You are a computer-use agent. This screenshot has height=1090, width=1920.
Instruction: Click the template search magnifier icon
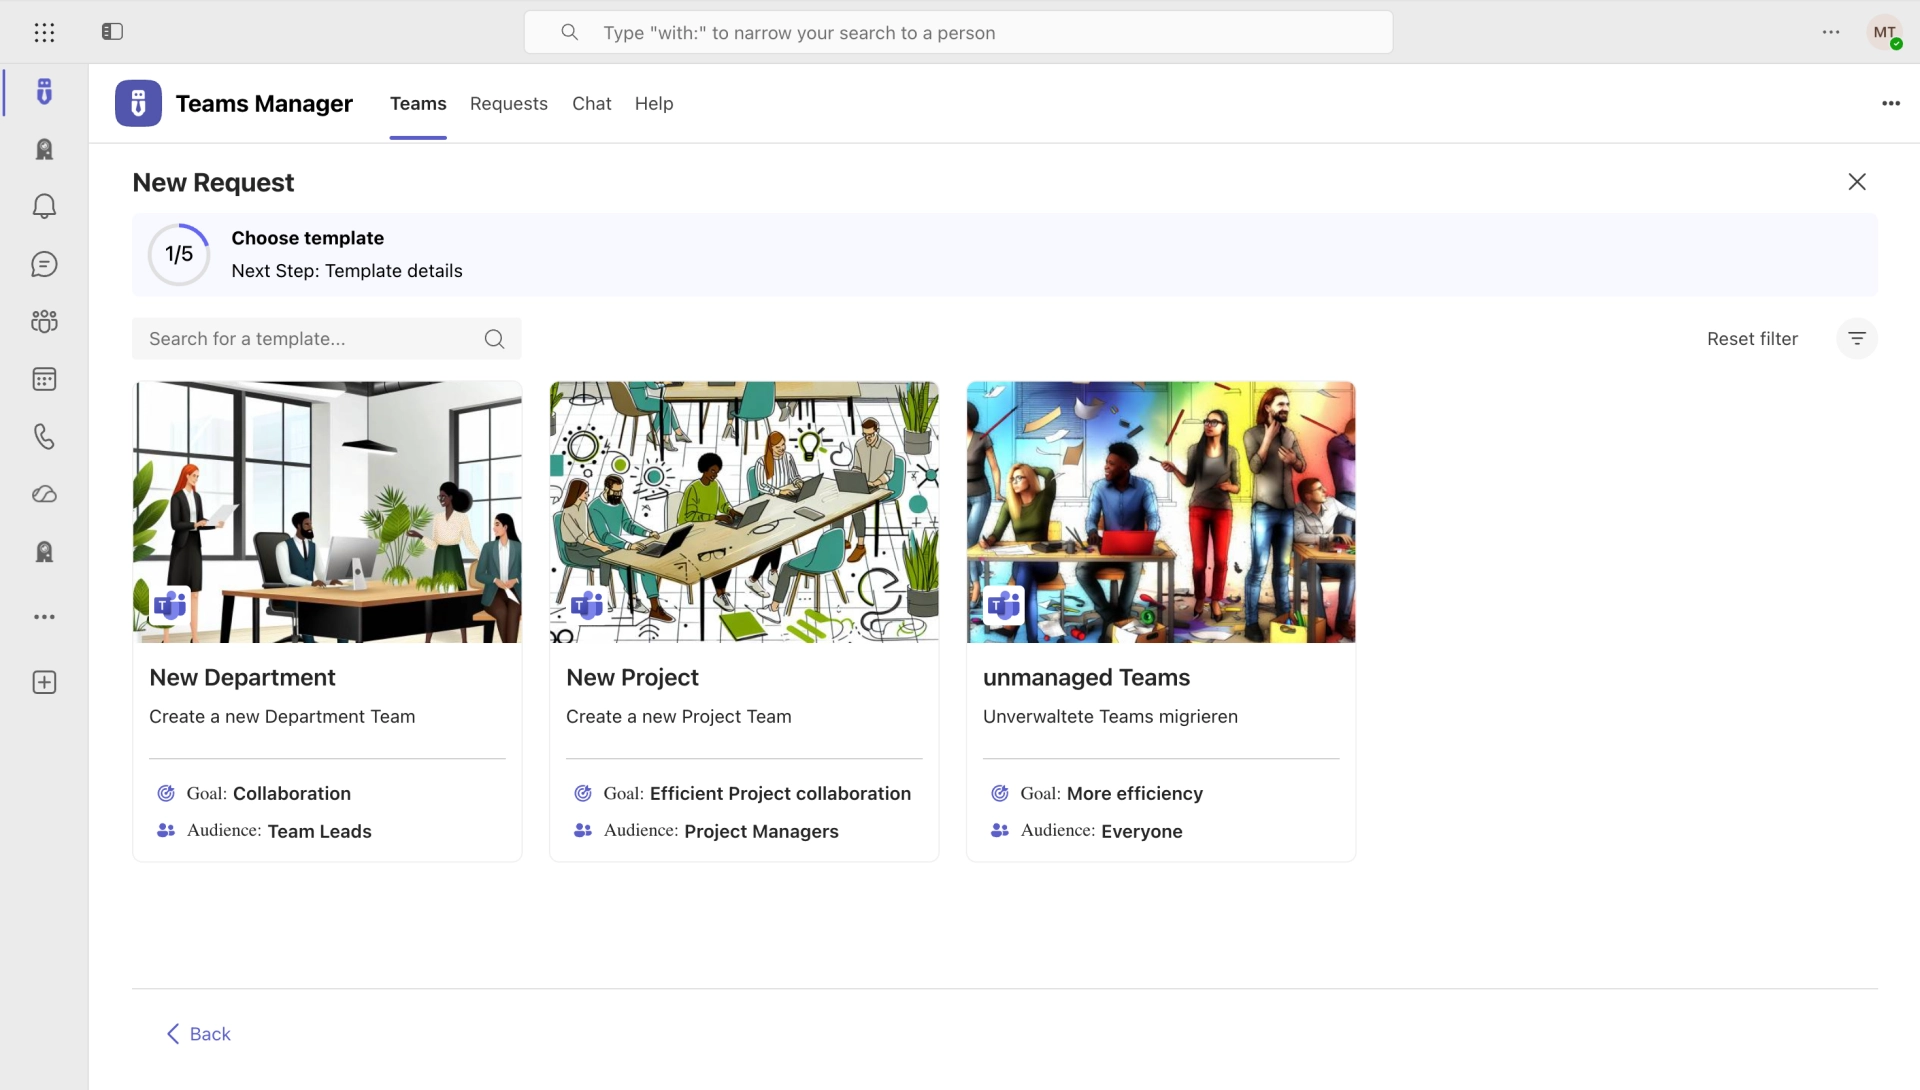click(x=494, y=339)
